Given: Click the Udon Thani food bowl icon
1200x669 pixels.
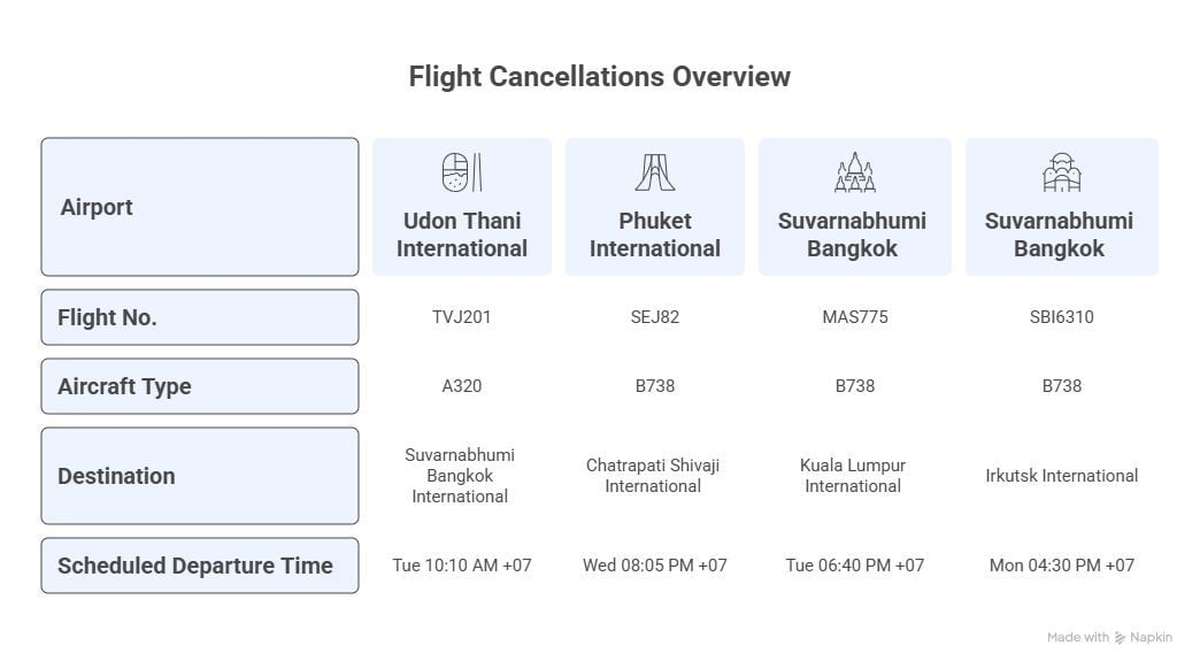Looking at the screenshot, I should click(462, 172).
